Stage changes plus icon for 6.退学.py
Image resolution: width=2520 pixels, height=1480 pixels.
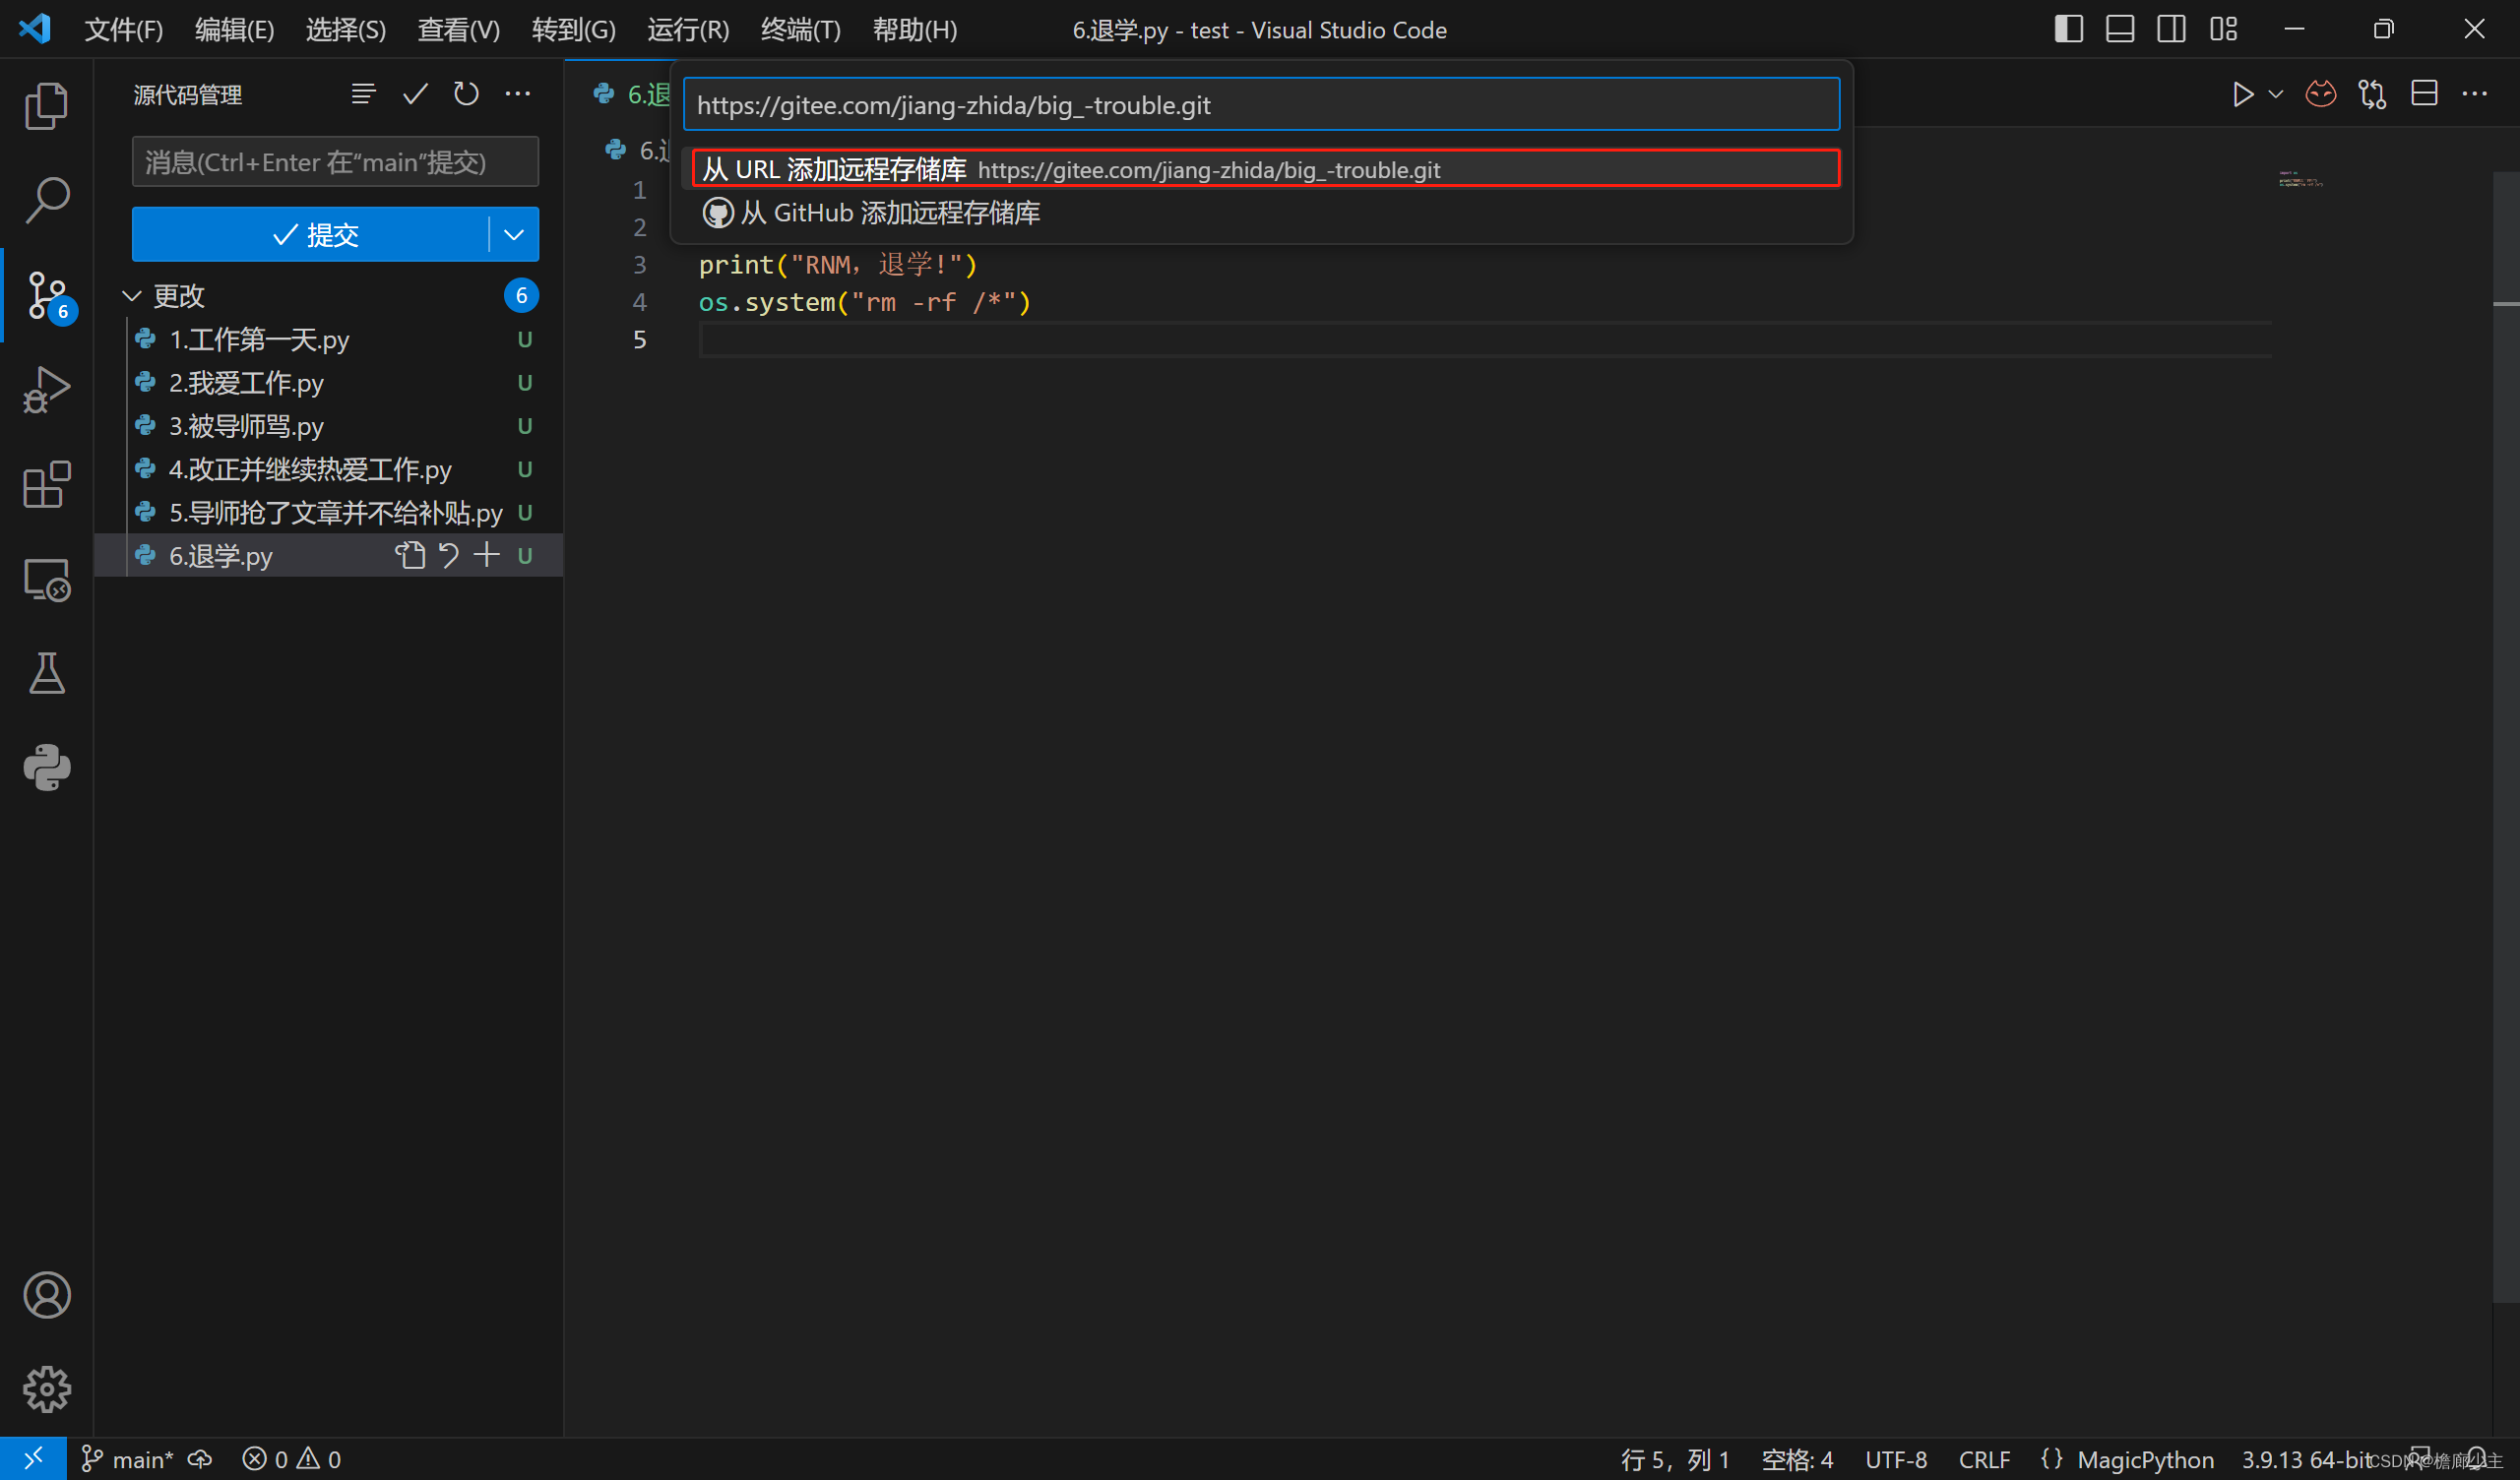point(486,555)
